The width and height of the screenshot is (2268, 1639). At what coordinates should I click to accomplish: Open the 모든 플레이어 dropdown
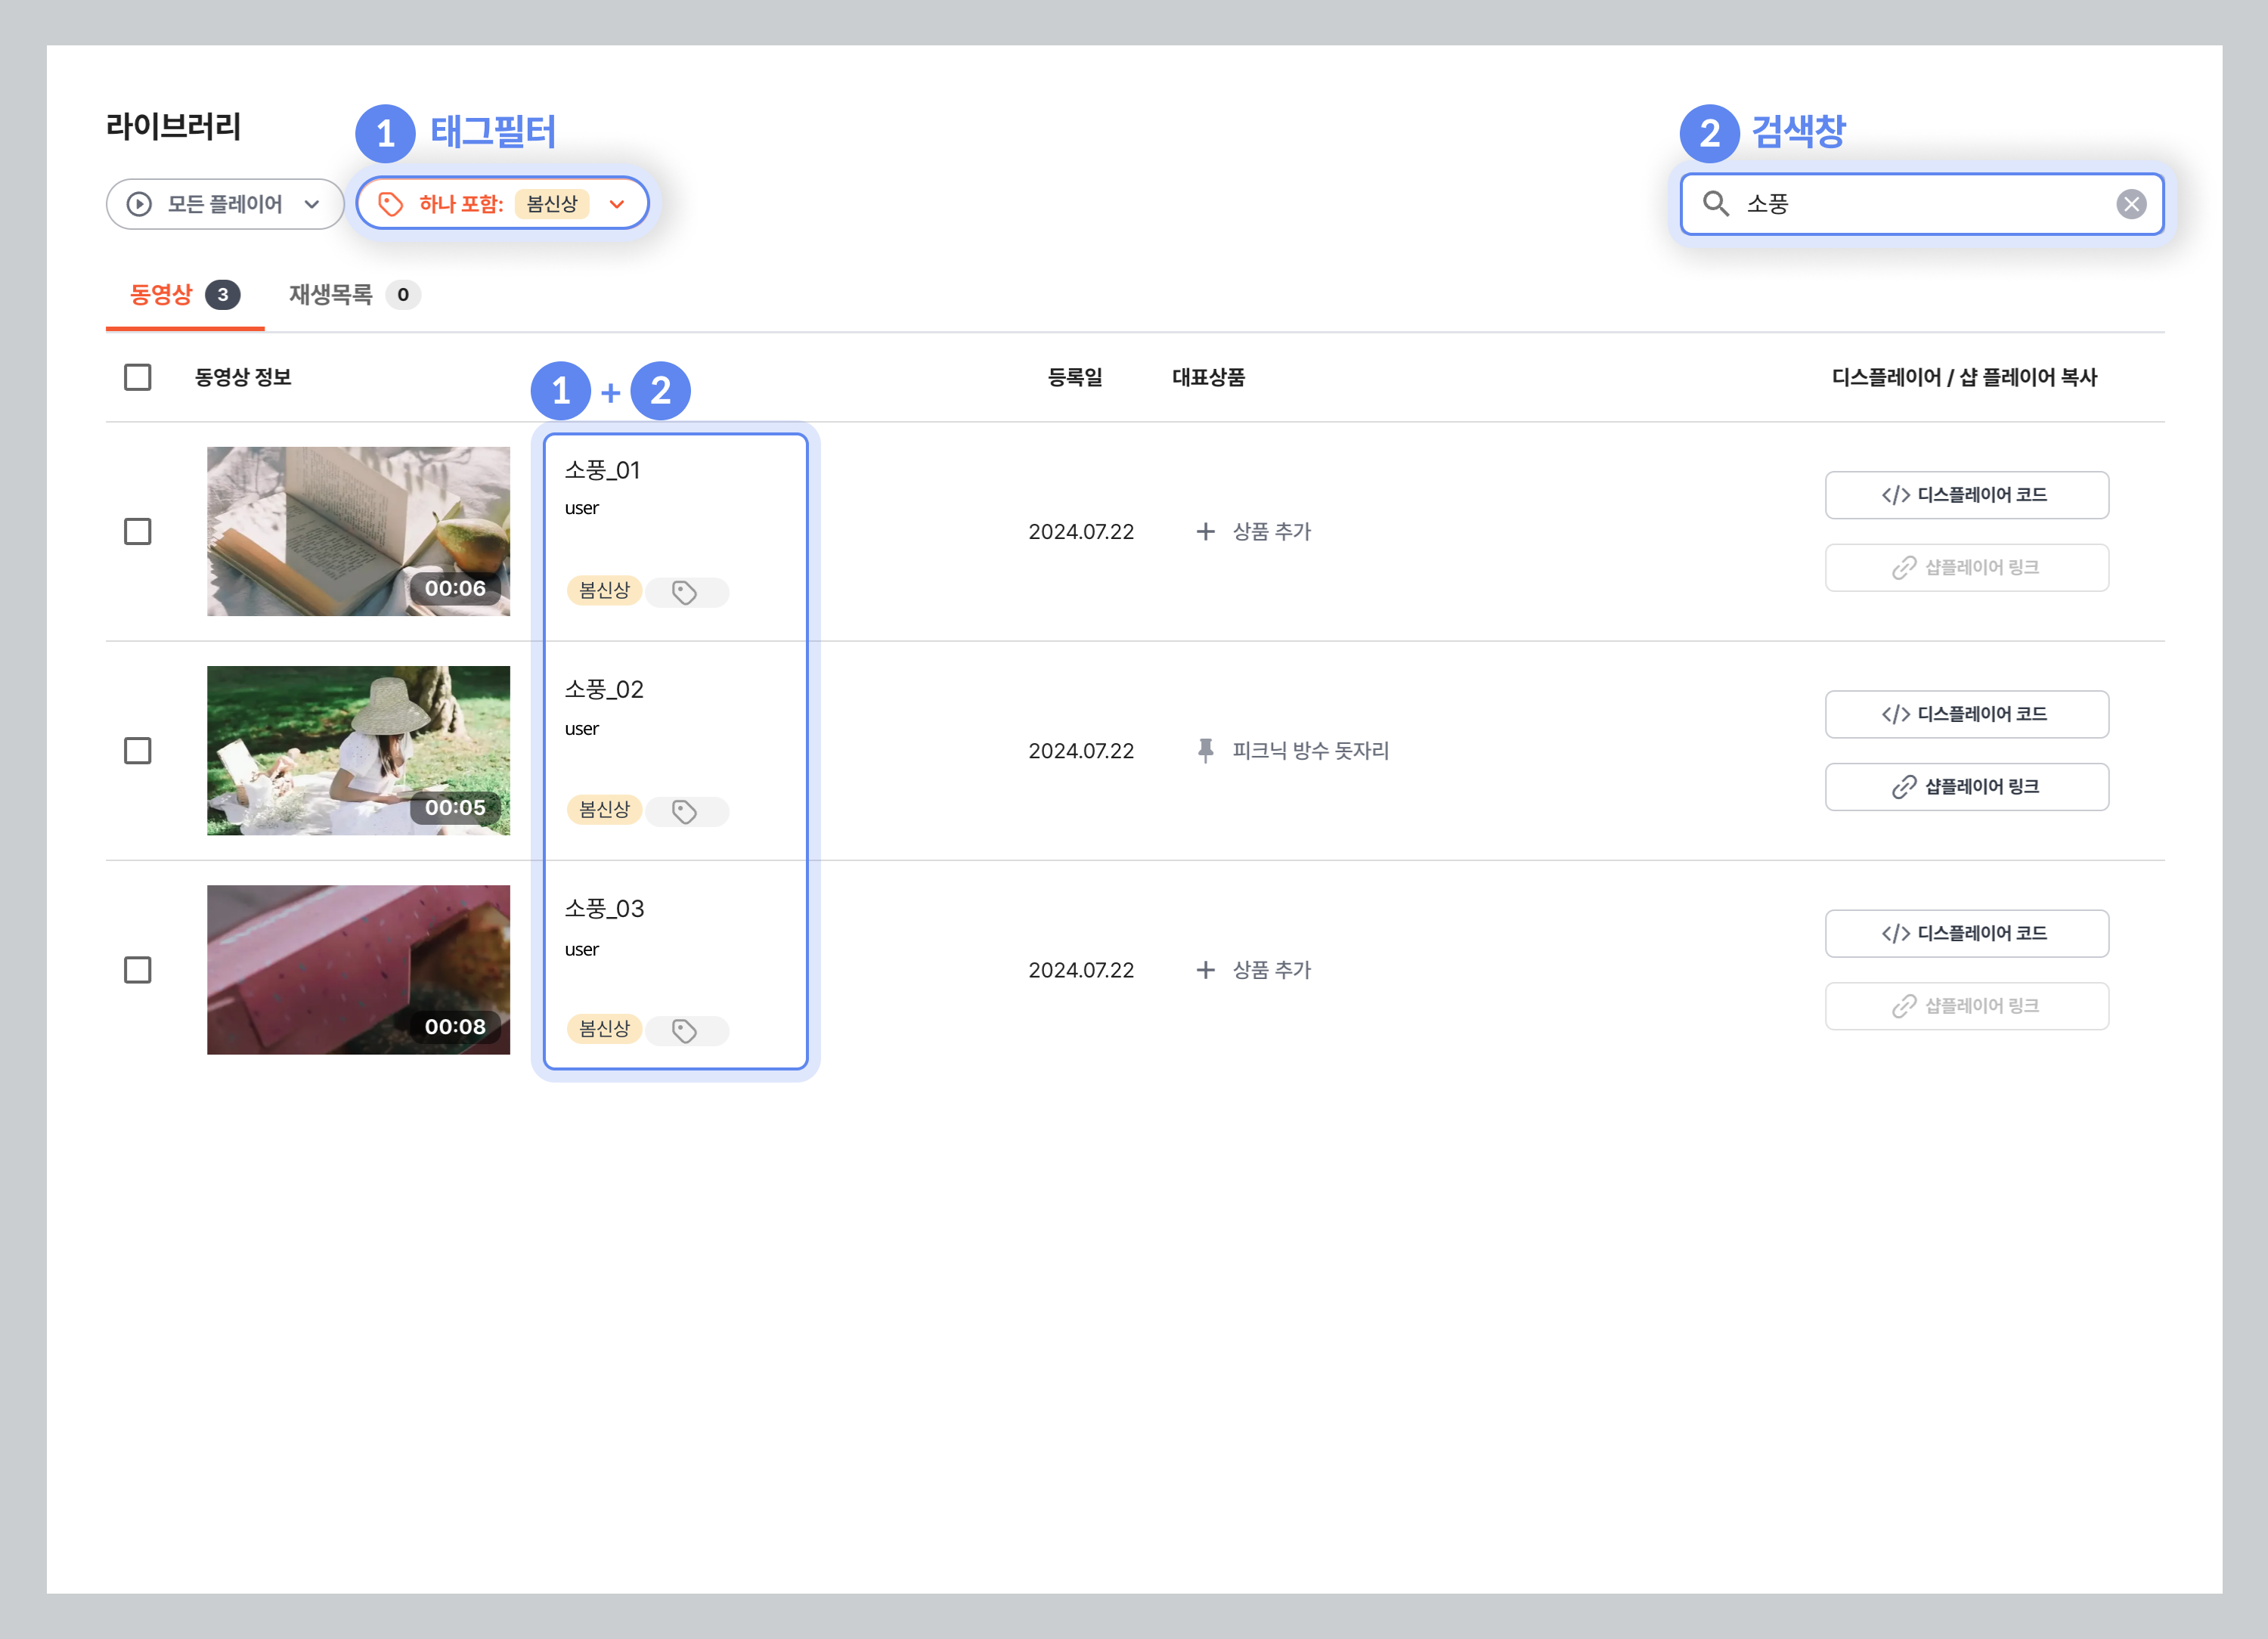click(x=225, y=204)
